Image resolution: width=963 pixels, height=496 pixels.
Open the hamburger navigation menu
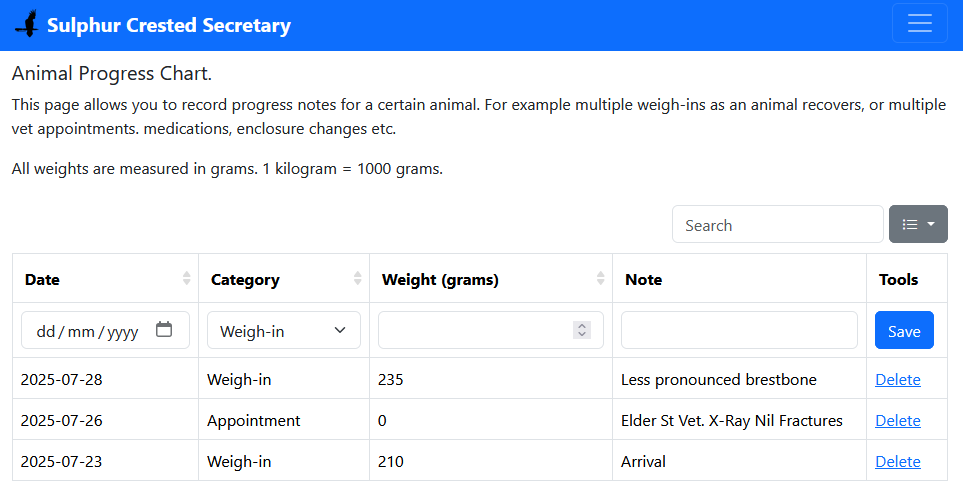[919, 24]
